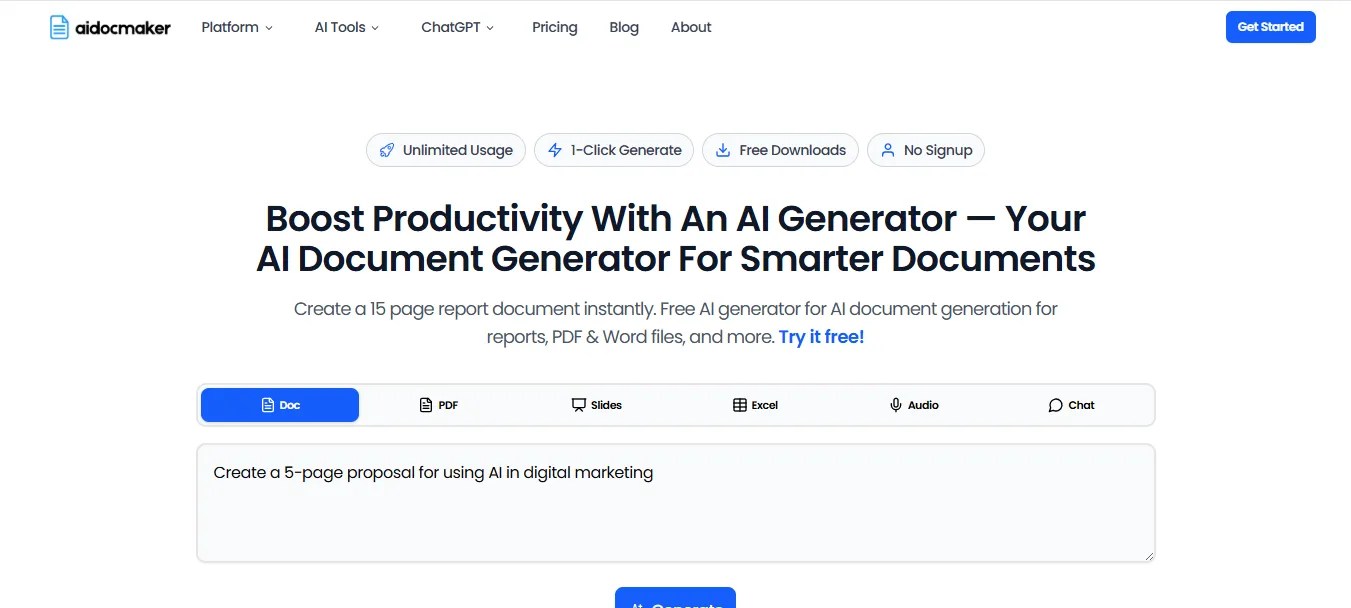
Task: Select the Audio microphone icon
Action: 896,405
